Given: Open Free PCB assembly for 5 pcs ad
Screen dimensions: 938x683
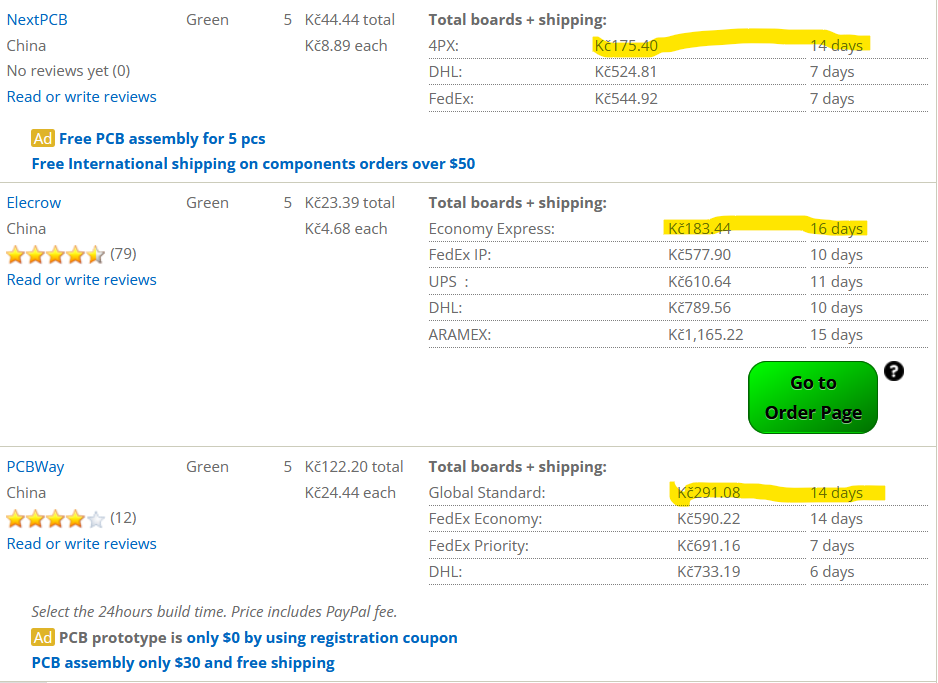Looking at the screenshot, I should (x=162, y=138).
